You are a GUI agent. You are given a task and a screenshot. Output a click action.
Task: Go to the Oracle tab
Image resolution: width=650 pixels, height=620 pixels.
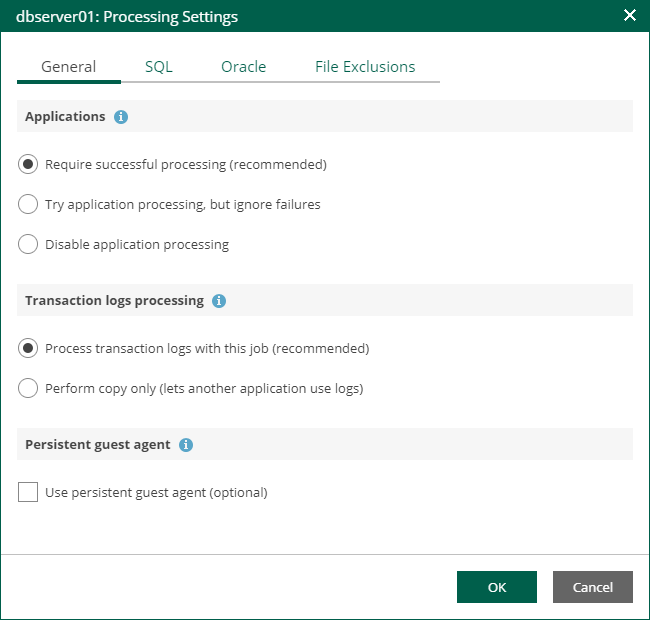click(243, 67)
